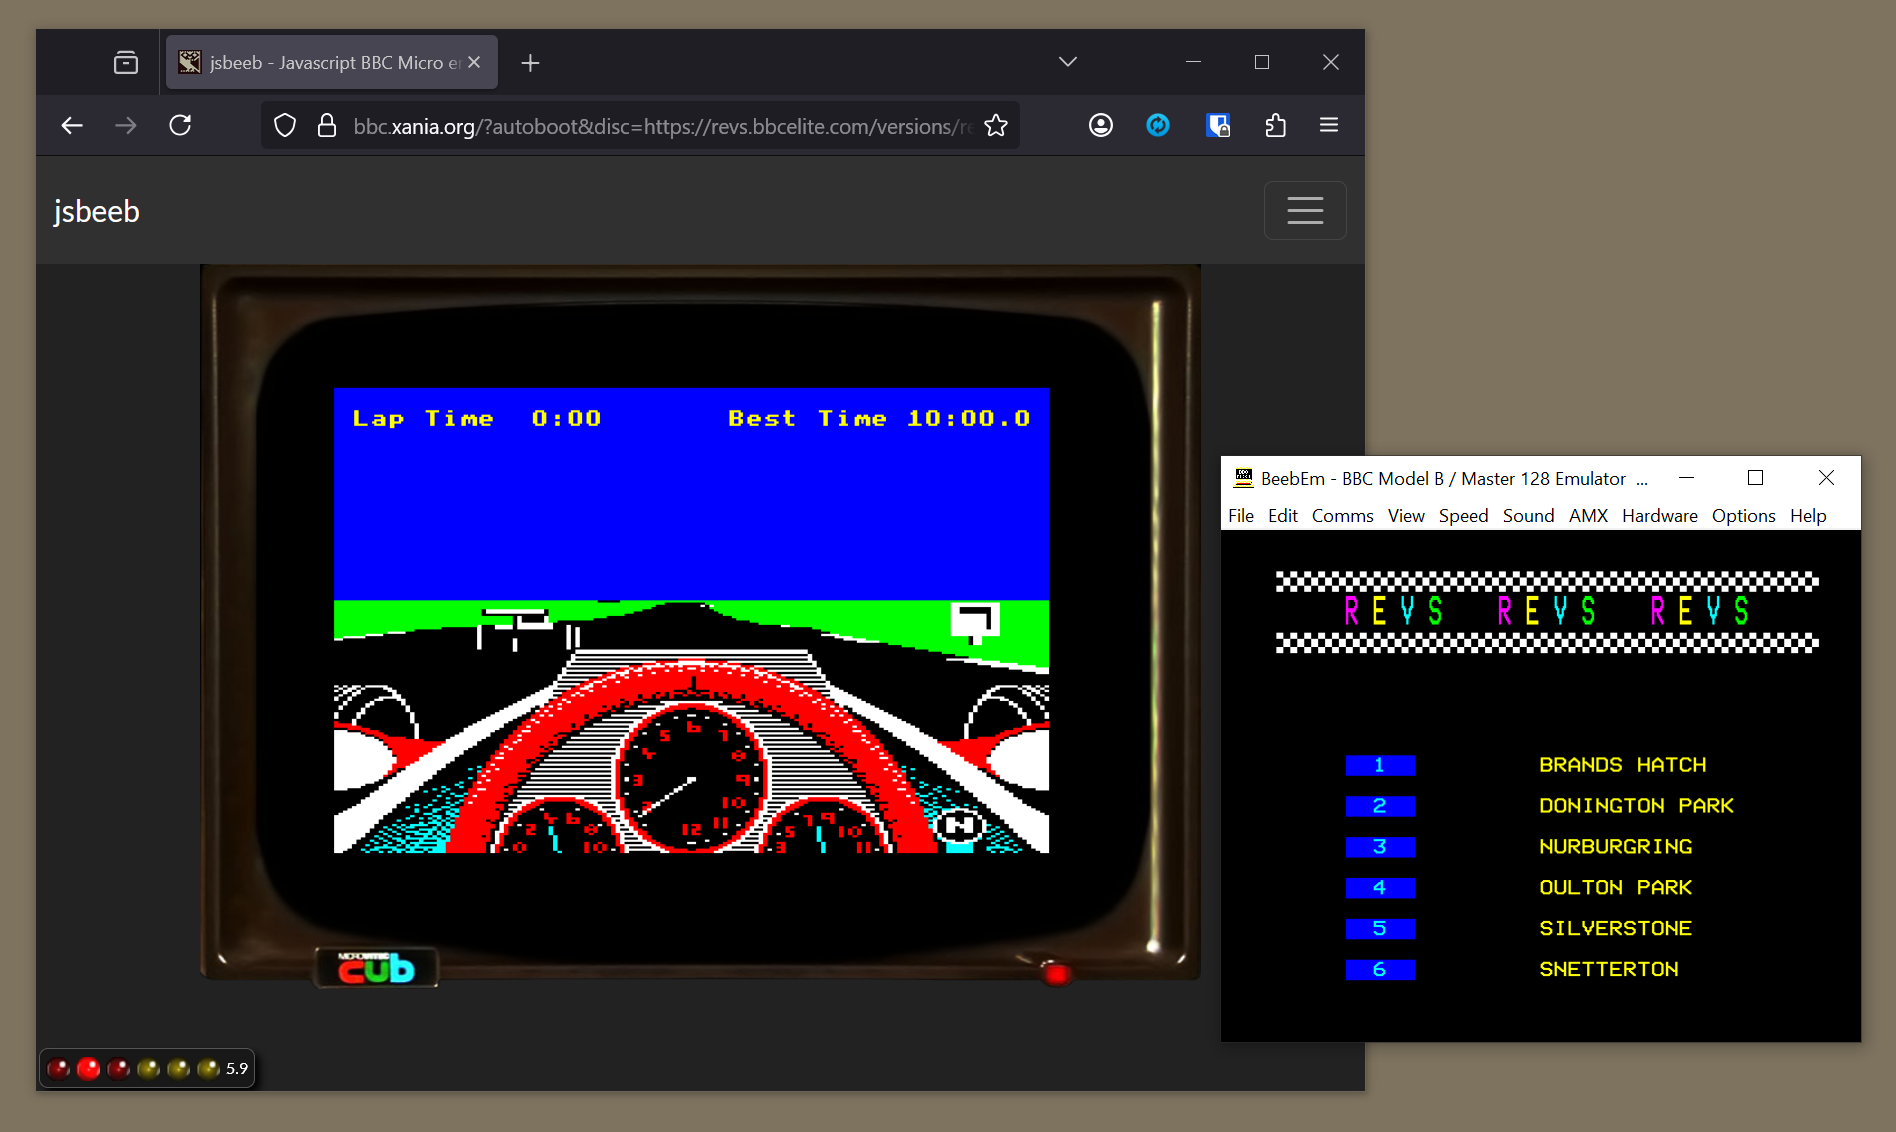Expand the list all tabs chevron
Image resolution: width=1896 pixels, height=1132 pixels.
(1068, 62)
